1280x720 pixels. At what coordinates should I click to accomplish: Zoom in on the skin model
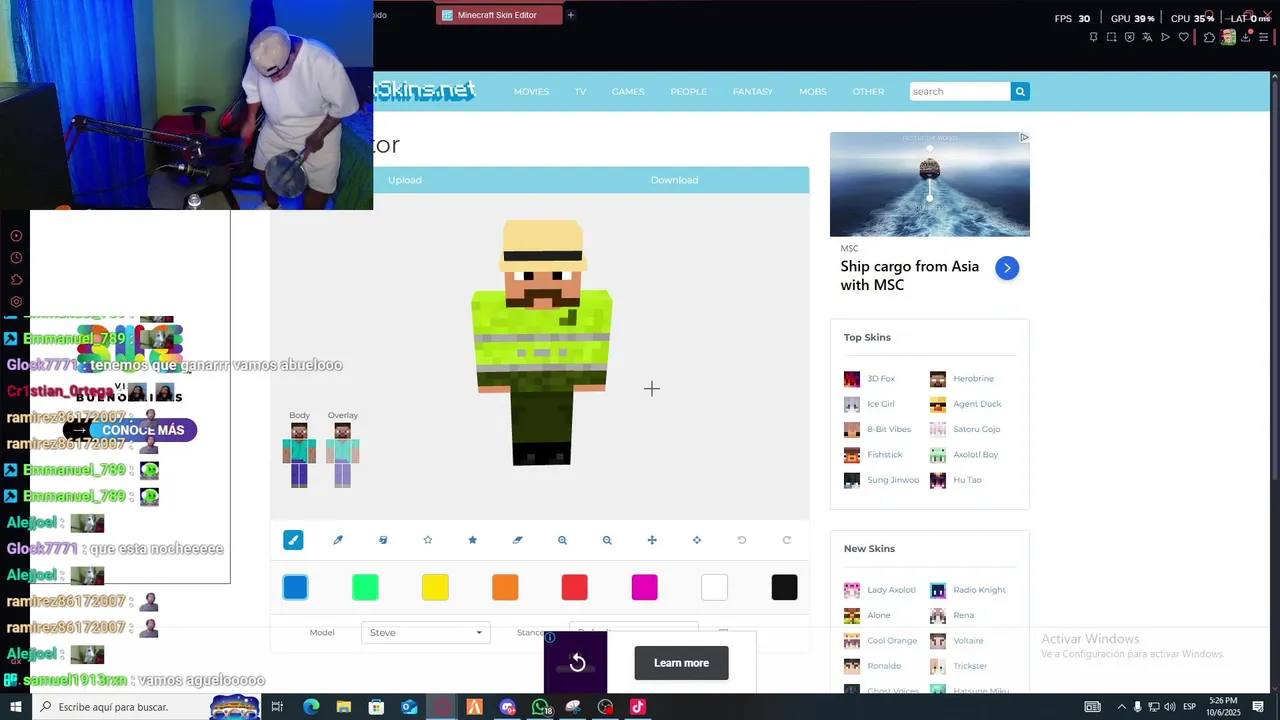562,540
